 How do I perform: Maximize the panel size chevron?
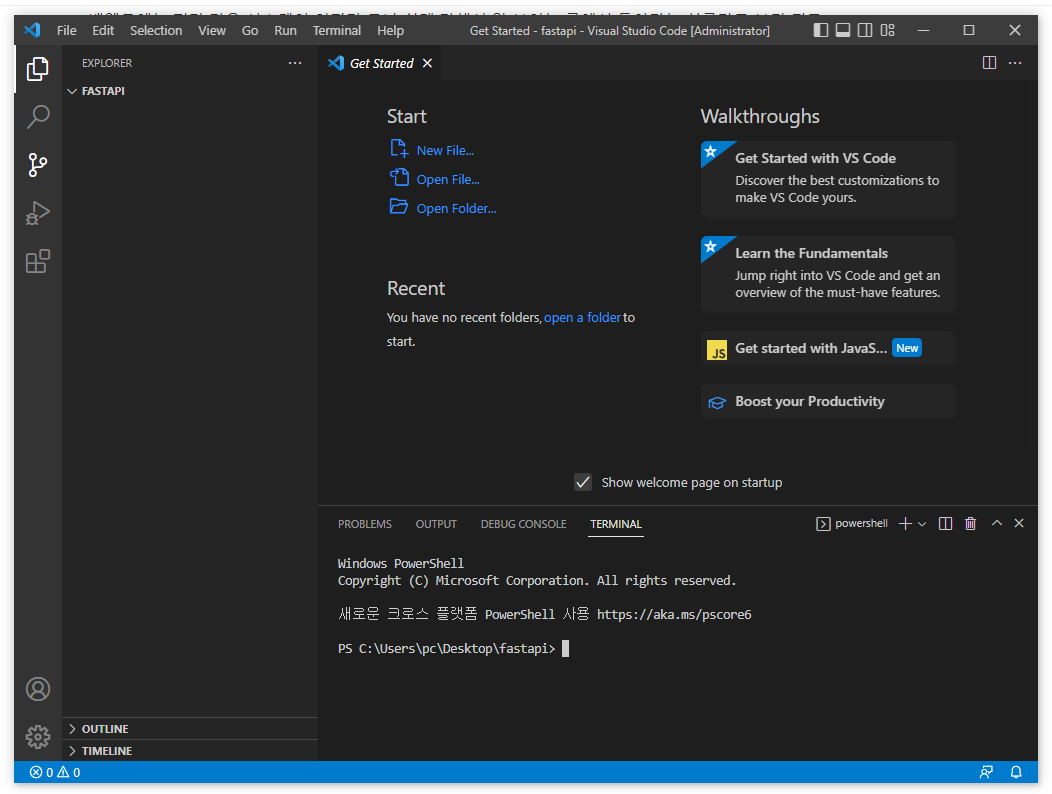point(997,523)
